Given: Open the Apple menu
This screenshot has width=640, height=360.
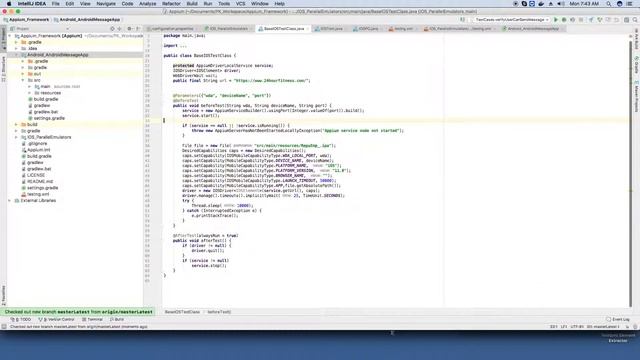Looking at the screenshot, I should (x=9, y=4).
